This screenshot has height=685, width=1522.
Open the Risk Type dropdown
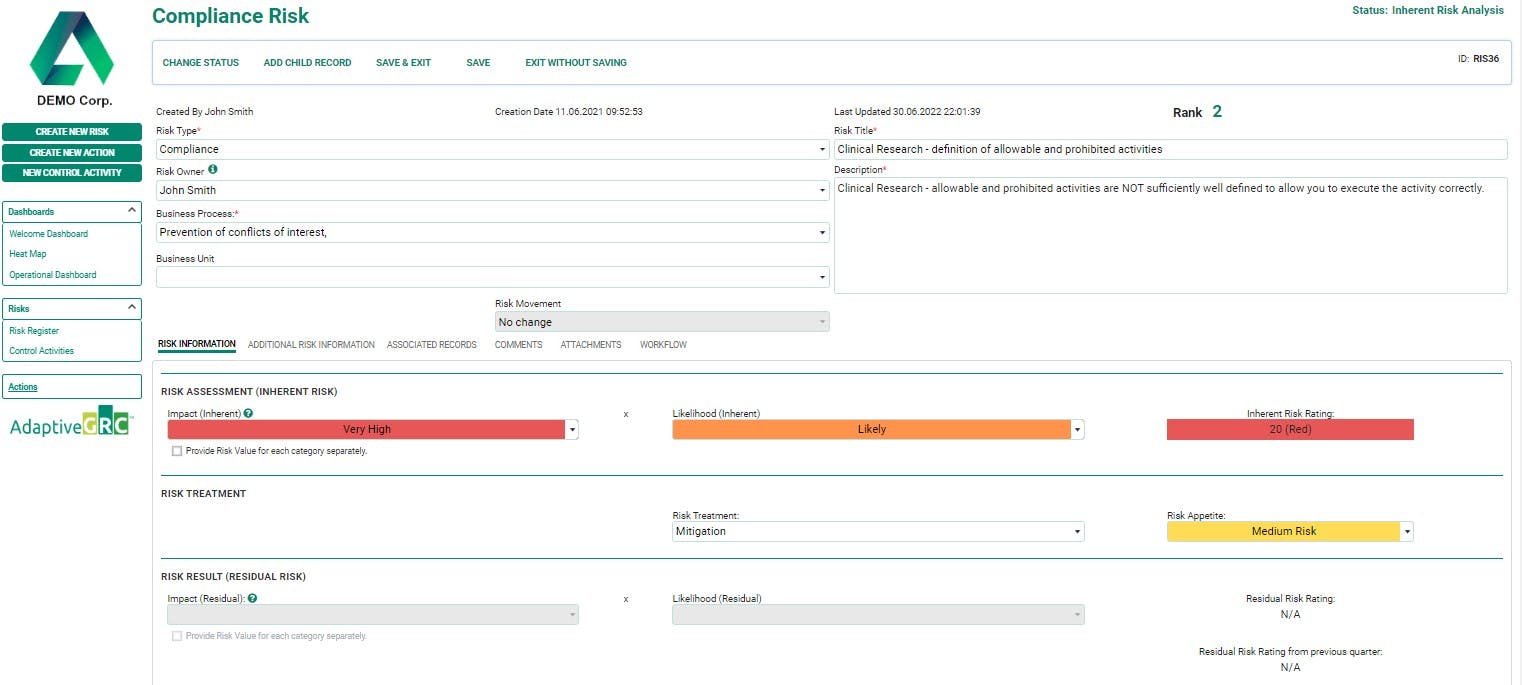tap(492, 149)
